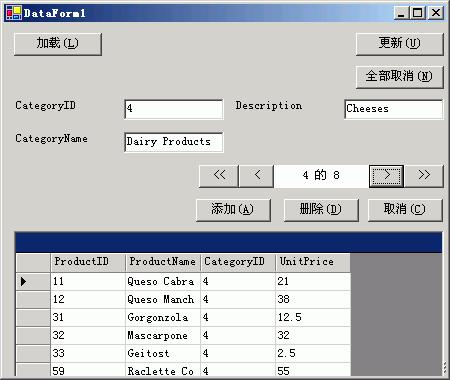Click the ProductID cell '32'
This screenshot has height=380, width=450.
point(88,336)
